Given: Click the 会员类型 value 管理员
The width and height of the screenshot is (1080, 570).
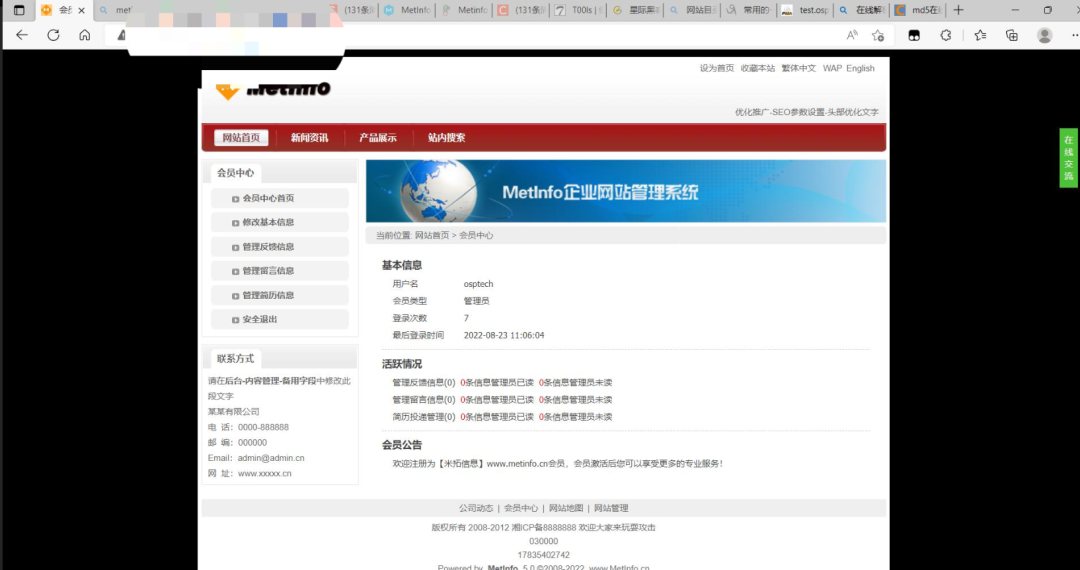Looking at the screenshot, I should (477, 301).
